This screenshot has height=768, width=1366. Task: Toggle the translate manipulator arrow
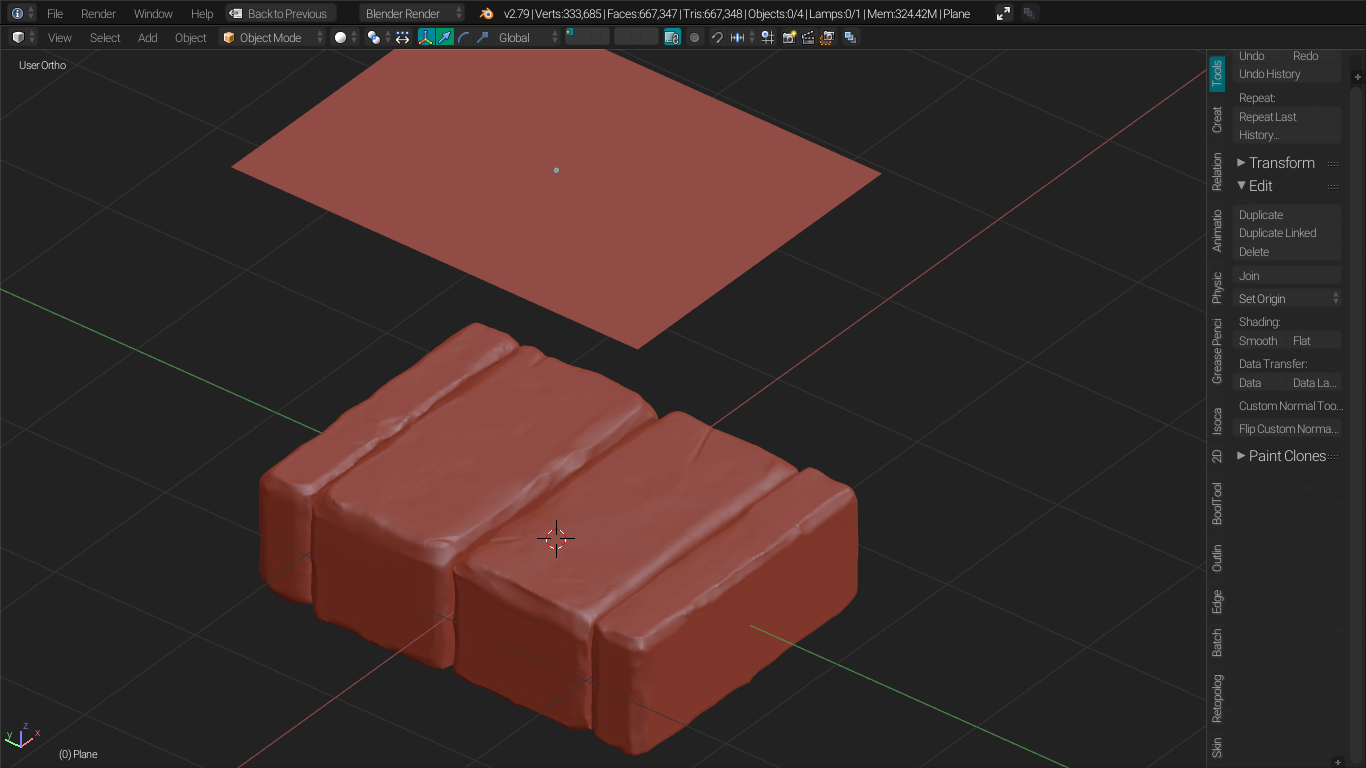click(x=444, y=37)
